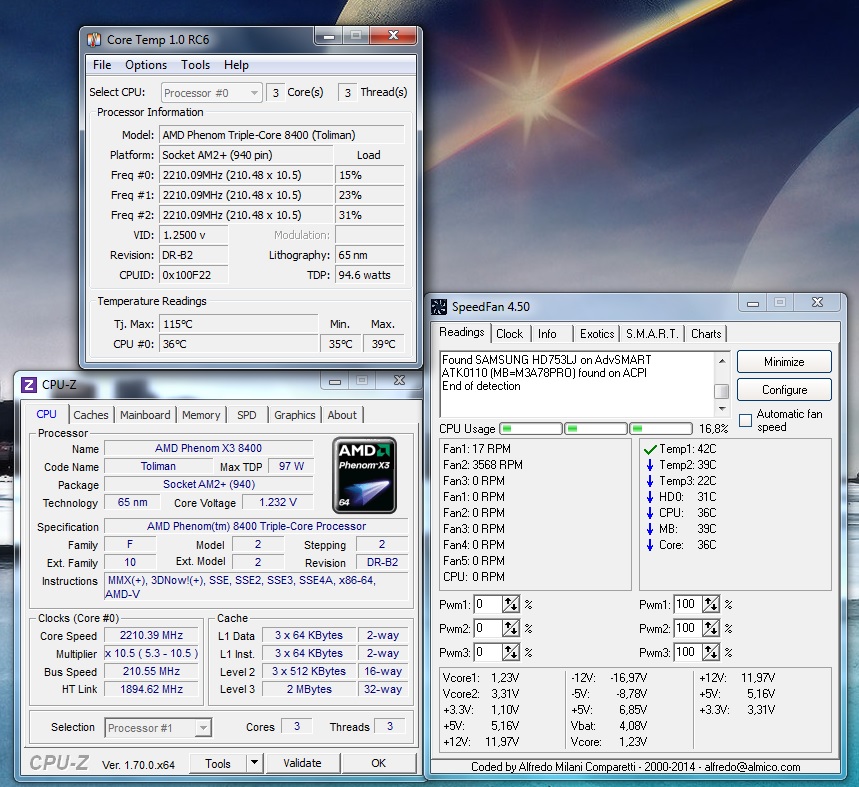The image size is (859, 787).
Task: Open the Core Temp File menu
Action: (102, 65)
